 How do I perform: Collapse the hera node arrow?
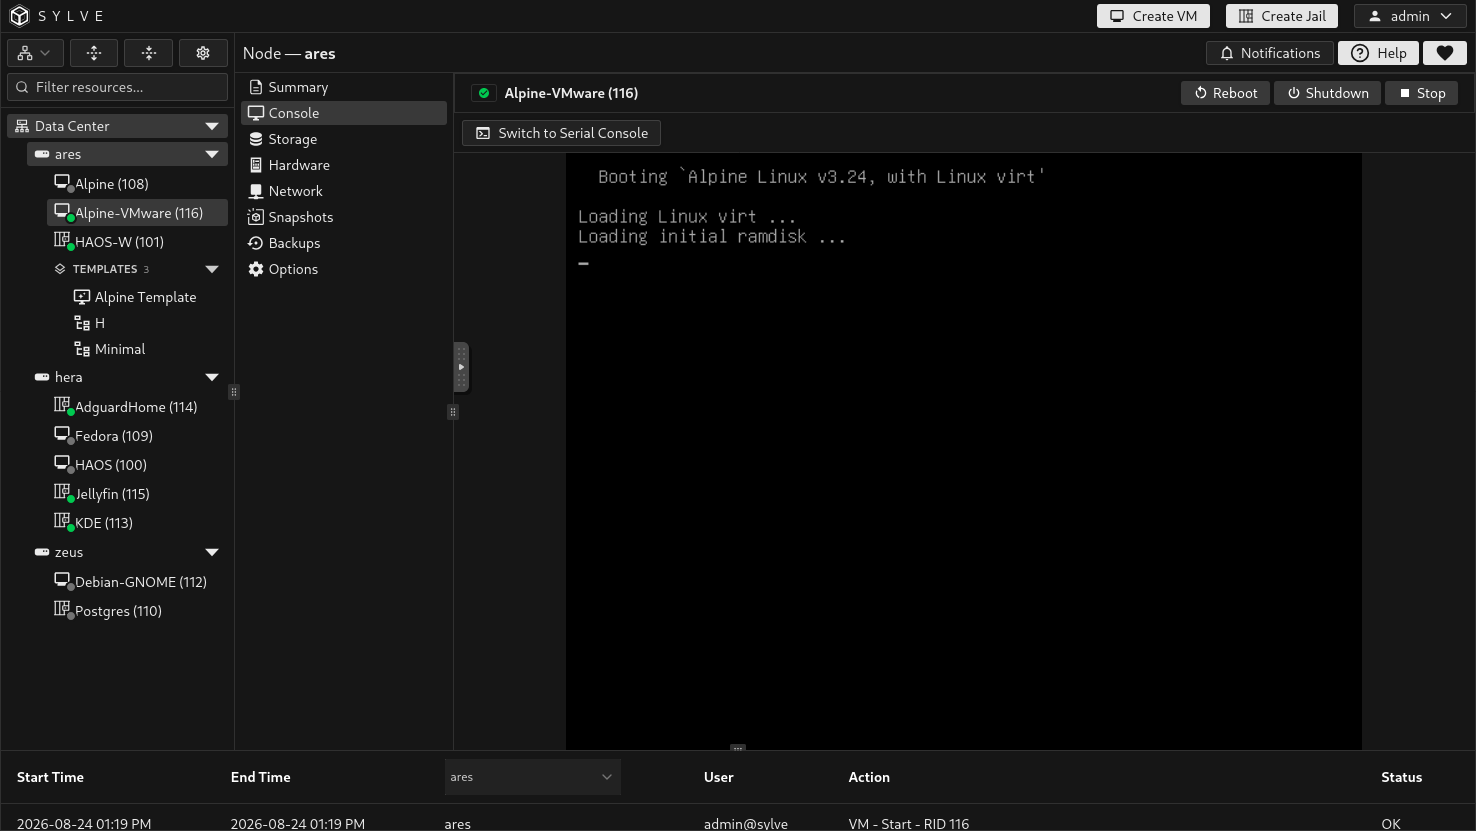[212, 377]
